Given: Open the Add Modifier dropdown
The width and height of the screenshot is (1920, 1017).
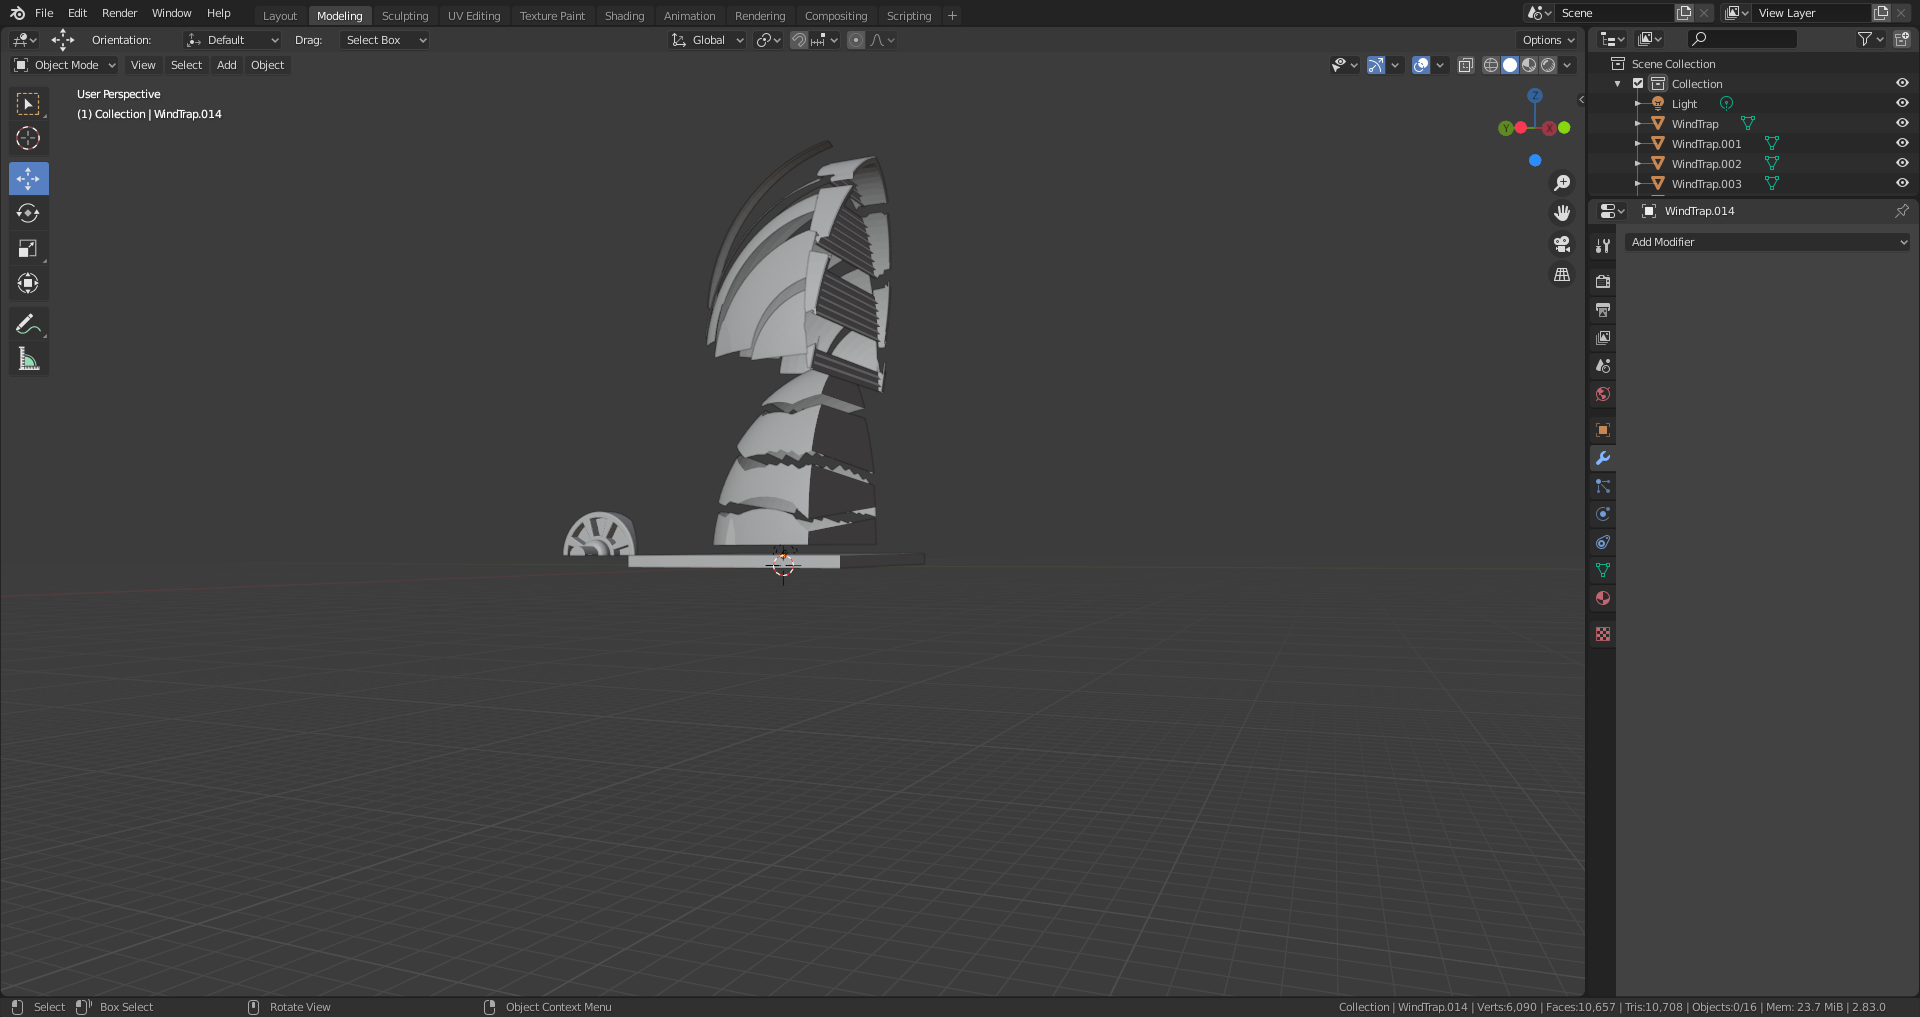Looking at the screenshot, I should point(1767,242).
